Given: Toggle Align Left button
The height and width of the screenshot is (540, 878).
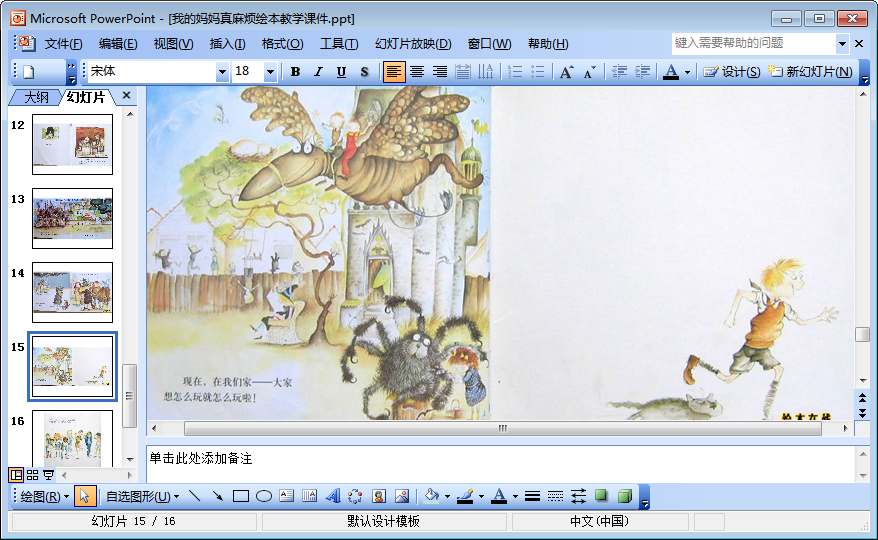Looking at the screenshot, I should pyautogui.click(x=394, y=72).
